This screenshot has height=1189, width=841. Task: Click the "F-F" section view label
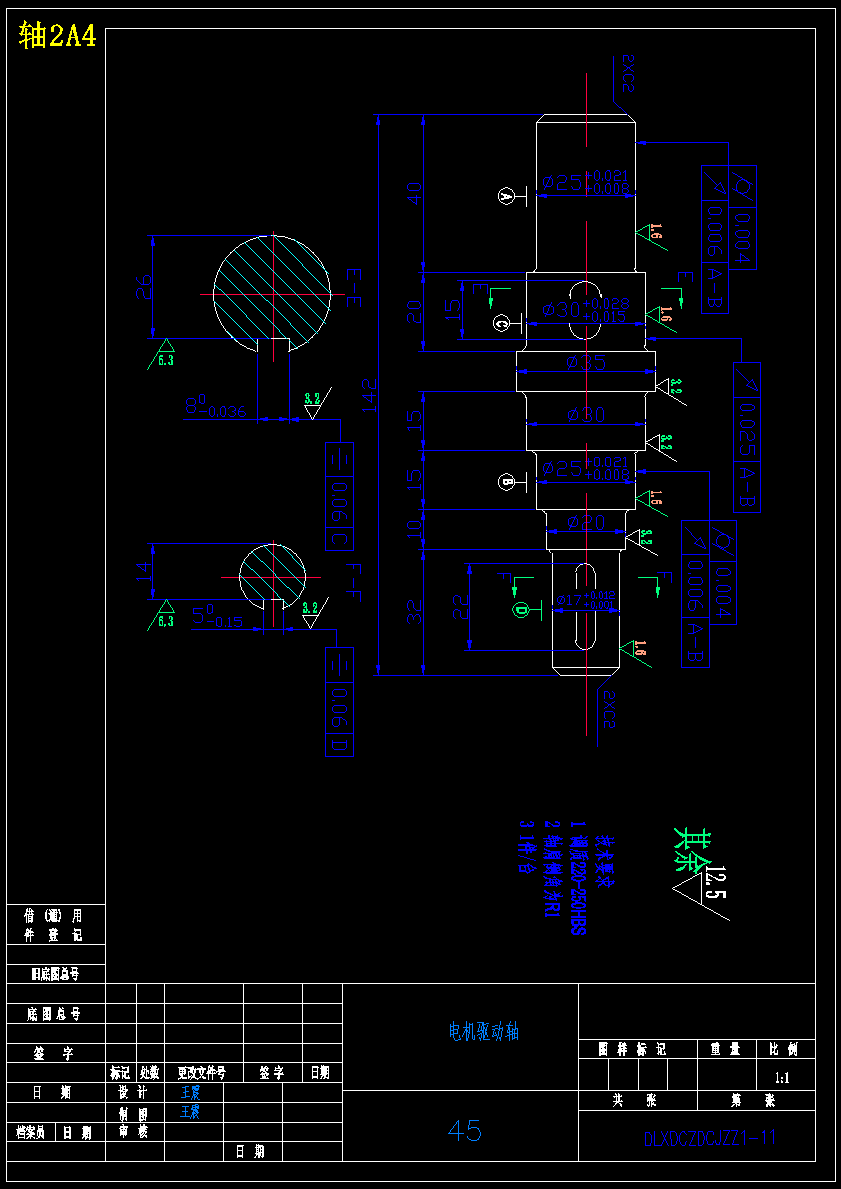(353, 582)
